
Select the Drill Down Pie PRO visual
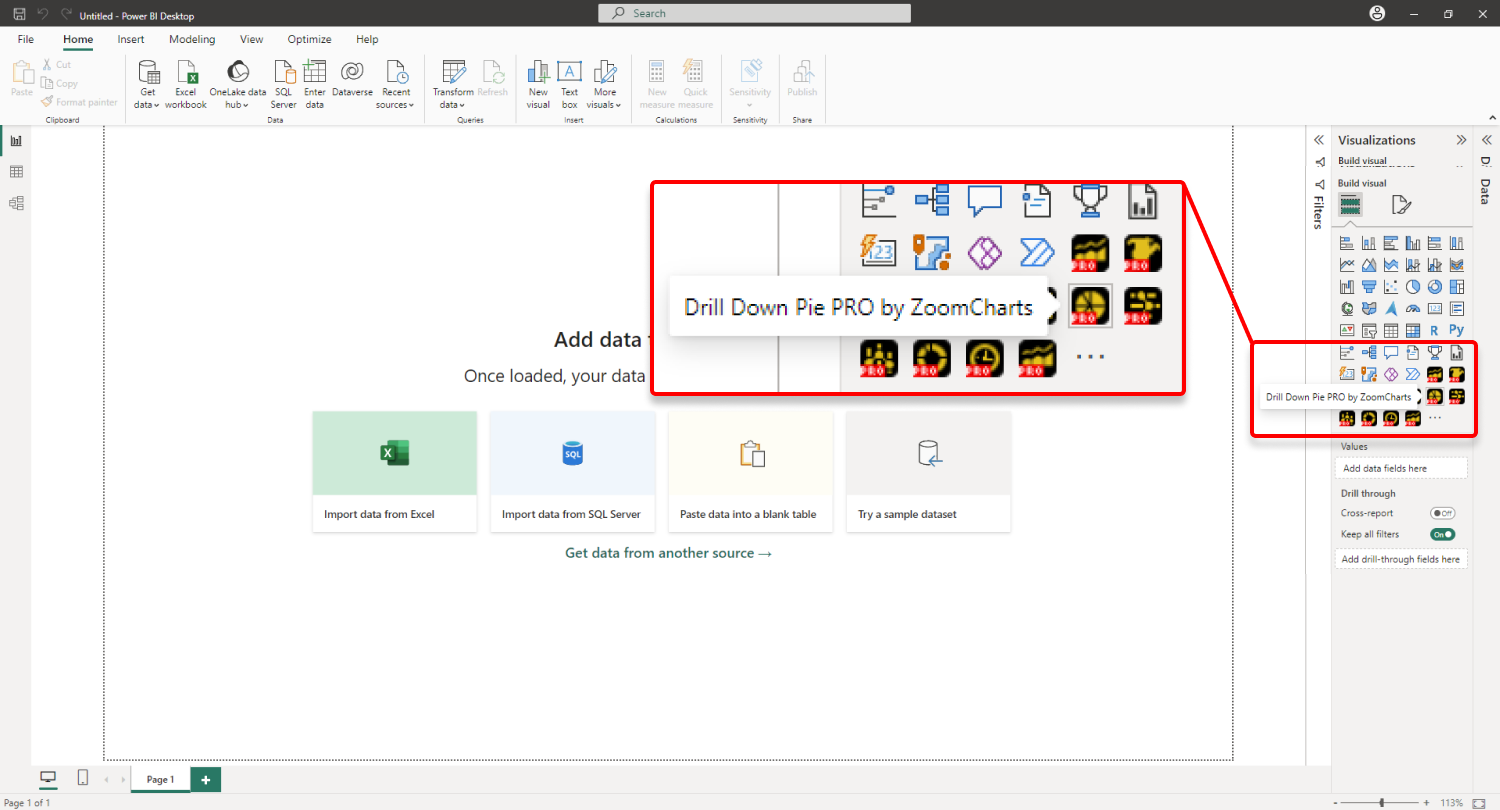[1435, 396]
